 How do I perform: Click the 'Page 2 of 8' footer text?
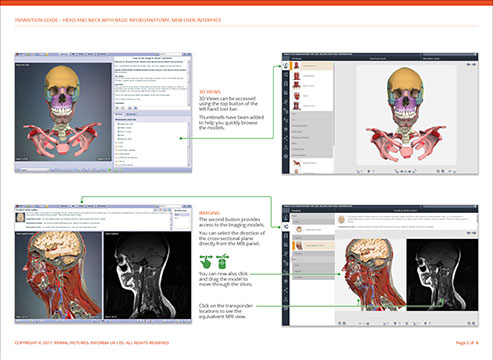coord(467,343)
